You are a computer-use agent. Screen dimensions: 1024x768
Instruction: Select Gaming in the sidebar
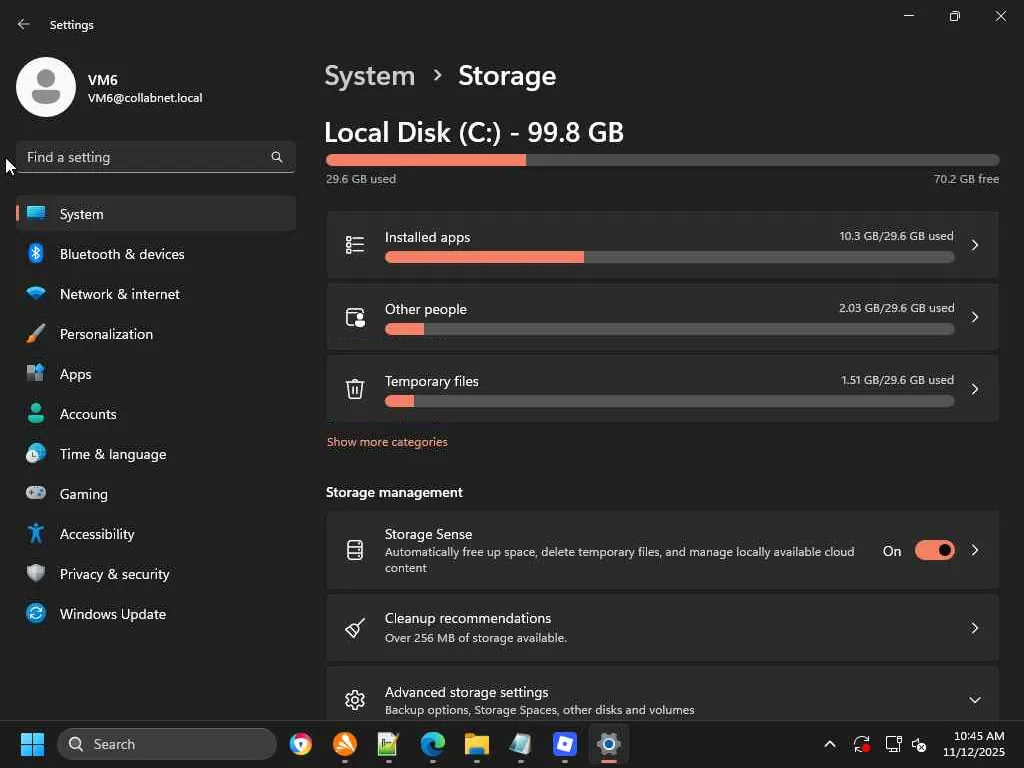pos(84,494)
